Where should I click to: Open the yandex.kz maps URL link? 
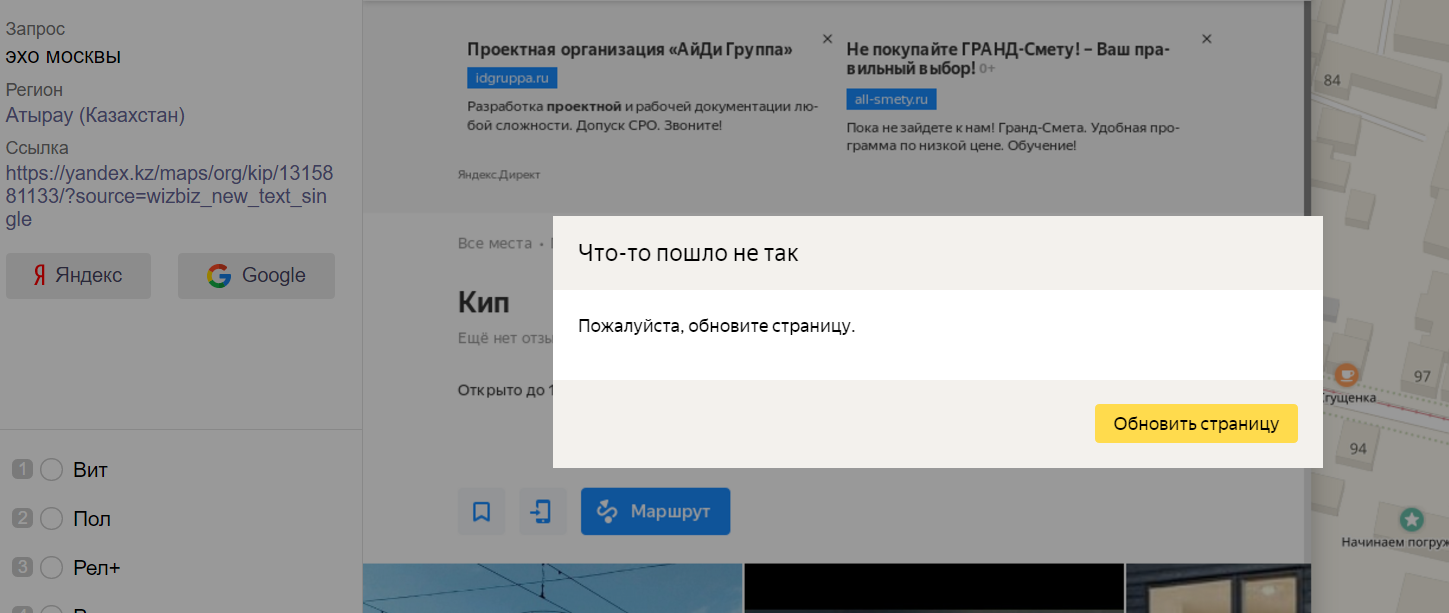(x=168, y=196)
